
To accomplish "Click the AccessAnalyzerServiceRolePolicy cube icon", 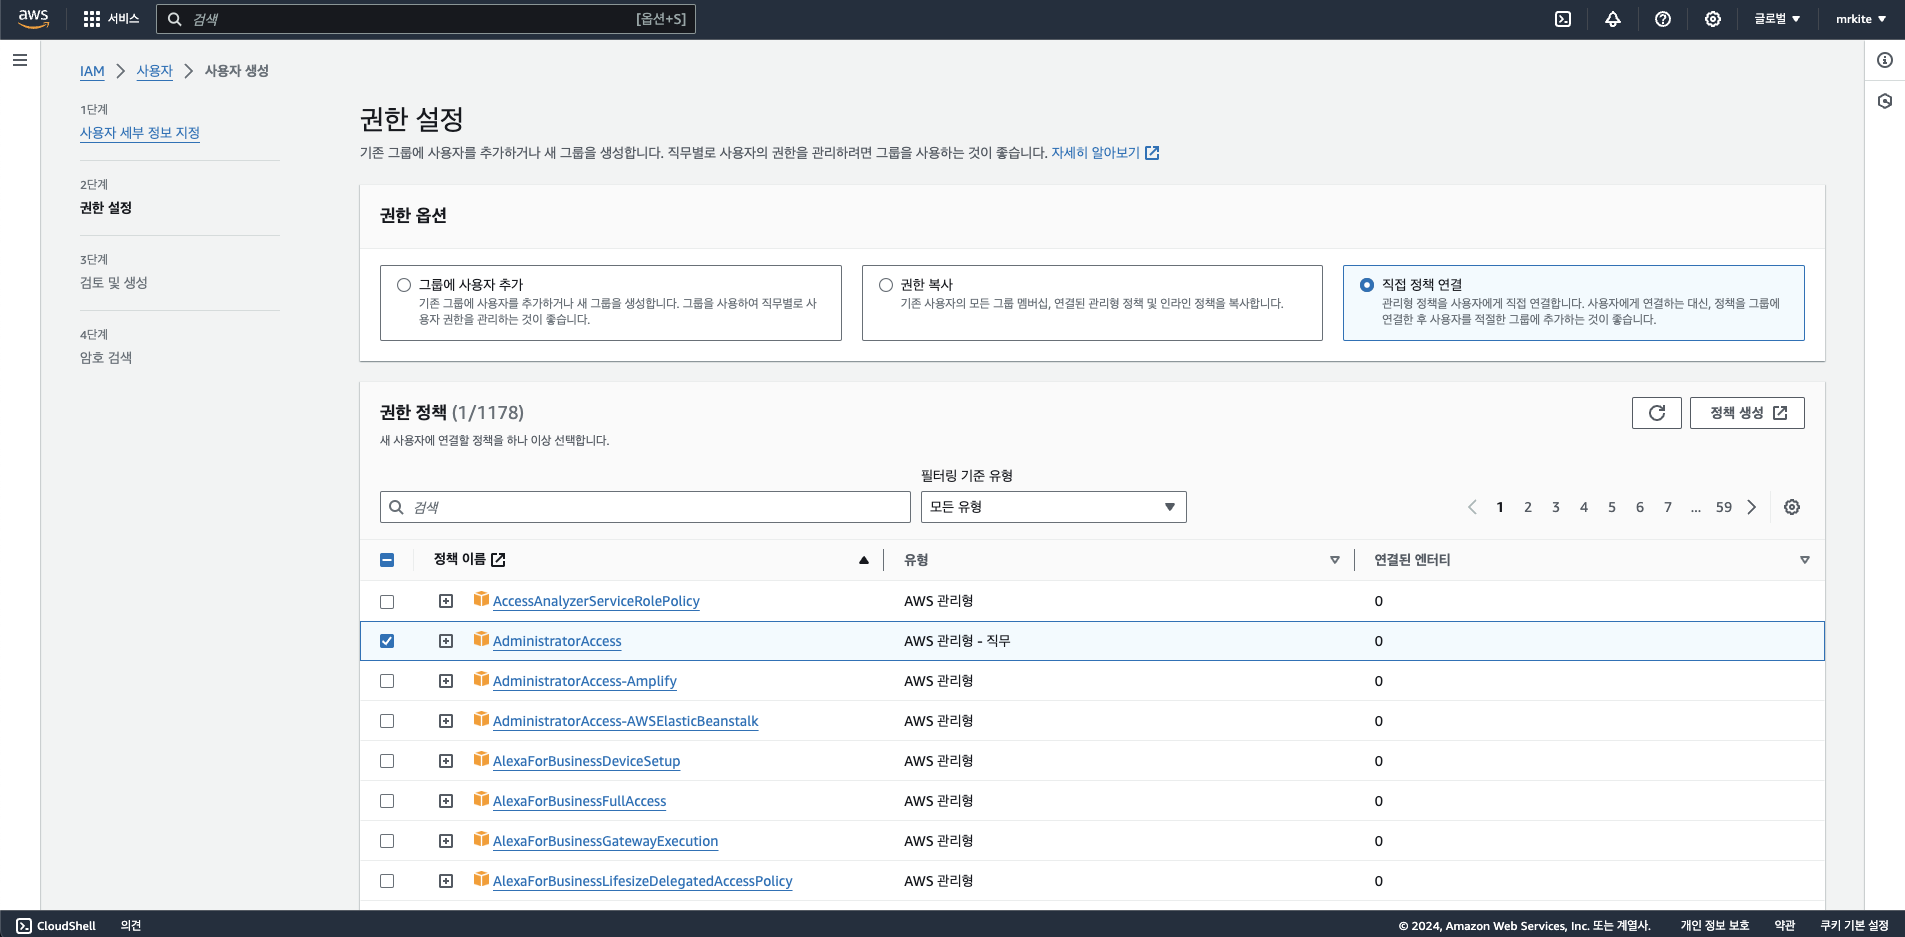I will coord(481,599).
